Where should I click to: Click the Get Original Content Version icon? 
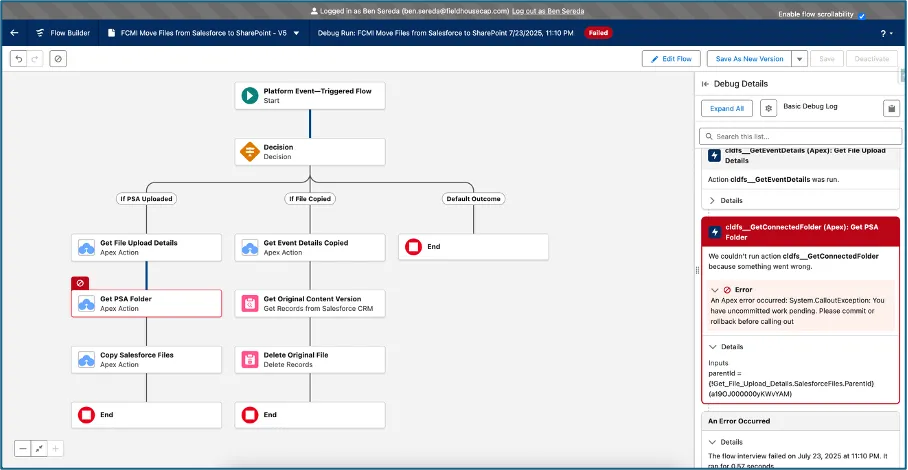(249, 303)
